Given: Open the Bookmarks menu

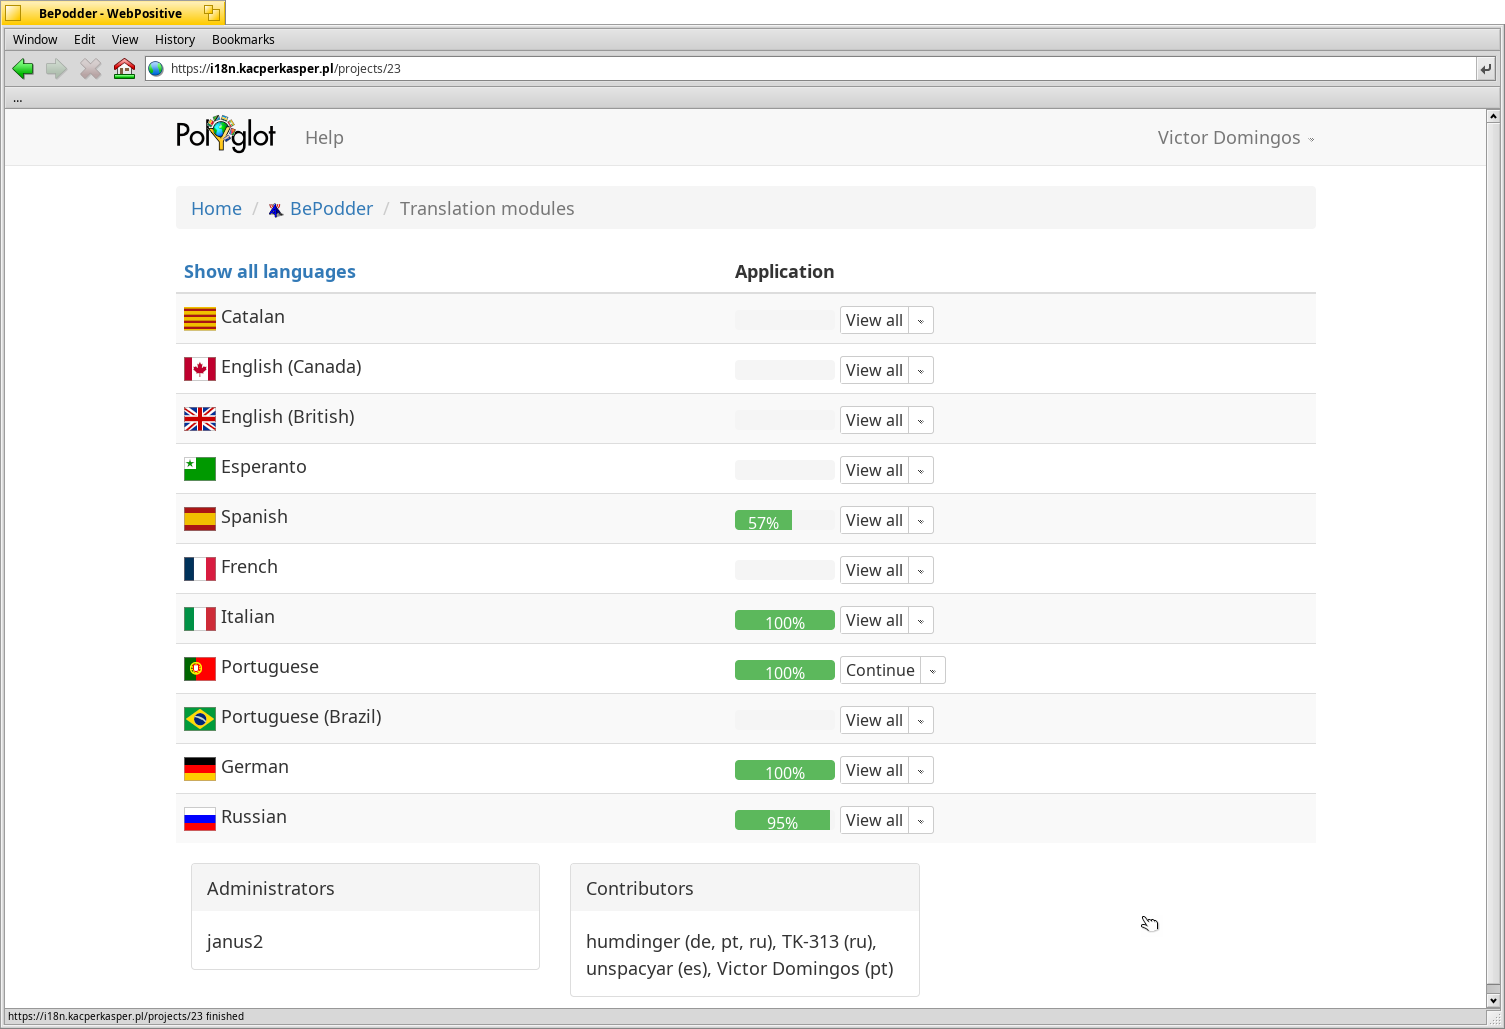Looking at the screenshot, I should (243, 40).
